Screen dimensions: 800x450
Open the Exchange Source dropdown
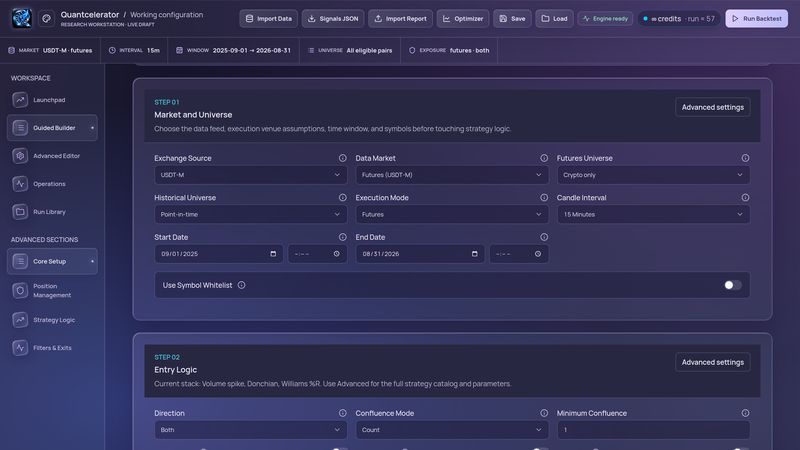click(x=251, y=175)
